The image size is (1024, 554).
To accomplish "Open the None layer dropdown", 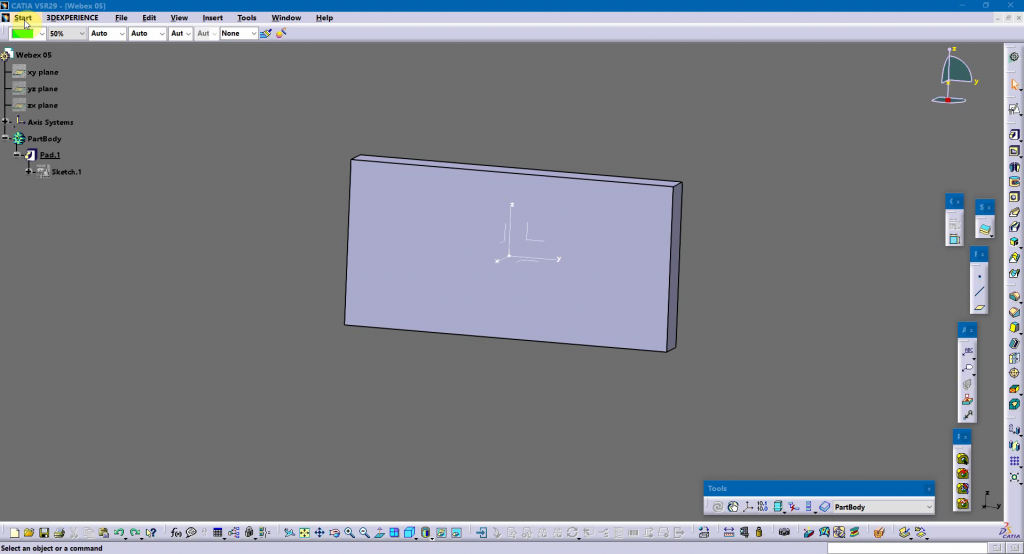I will click(253, 33).
